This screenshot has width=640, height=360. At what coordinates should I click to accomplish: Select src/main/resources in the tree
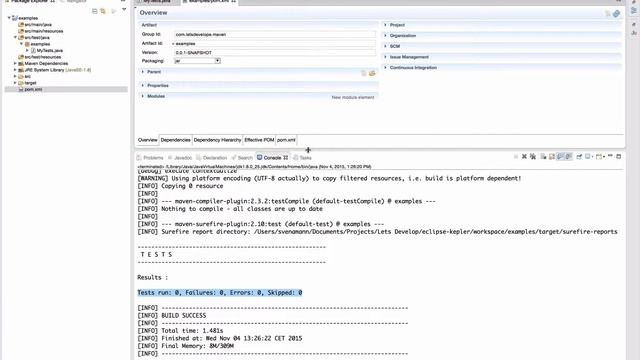click(44, 31)
